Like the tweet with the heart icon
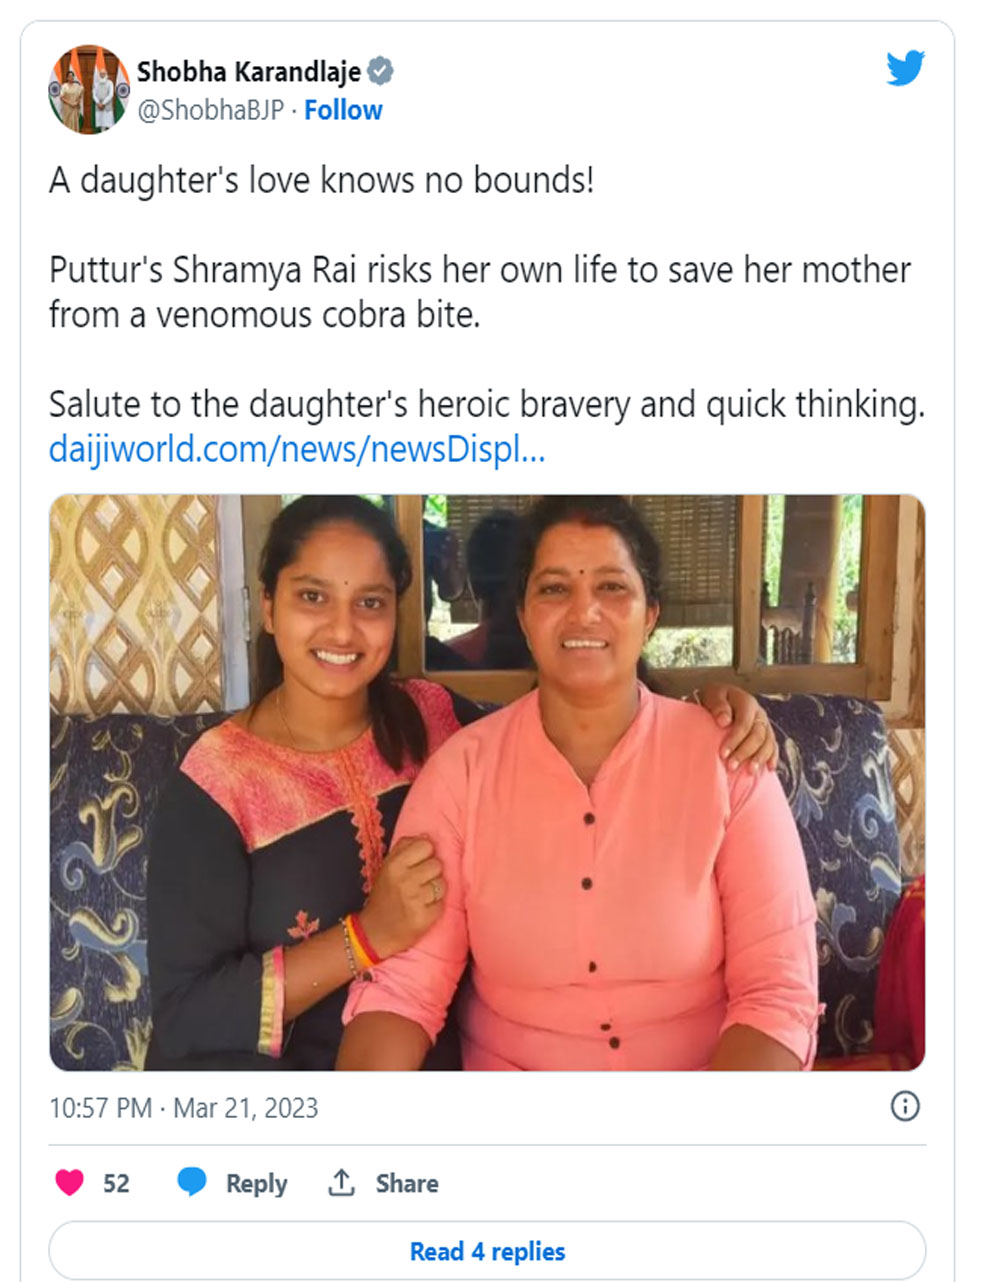This screenshot has width=981, height=1282. pos(69,1183)
